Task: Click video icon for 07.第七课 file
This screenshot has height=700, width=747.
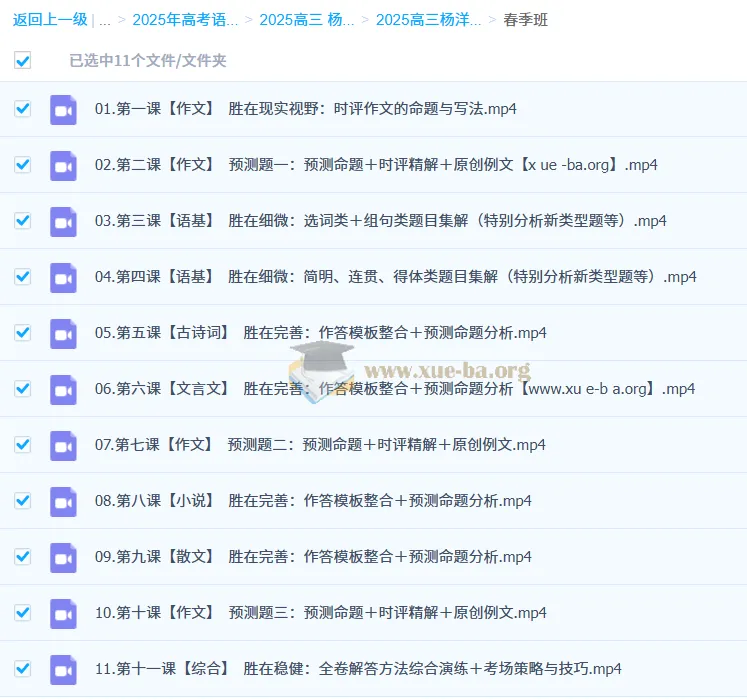Action: [63, 445]
